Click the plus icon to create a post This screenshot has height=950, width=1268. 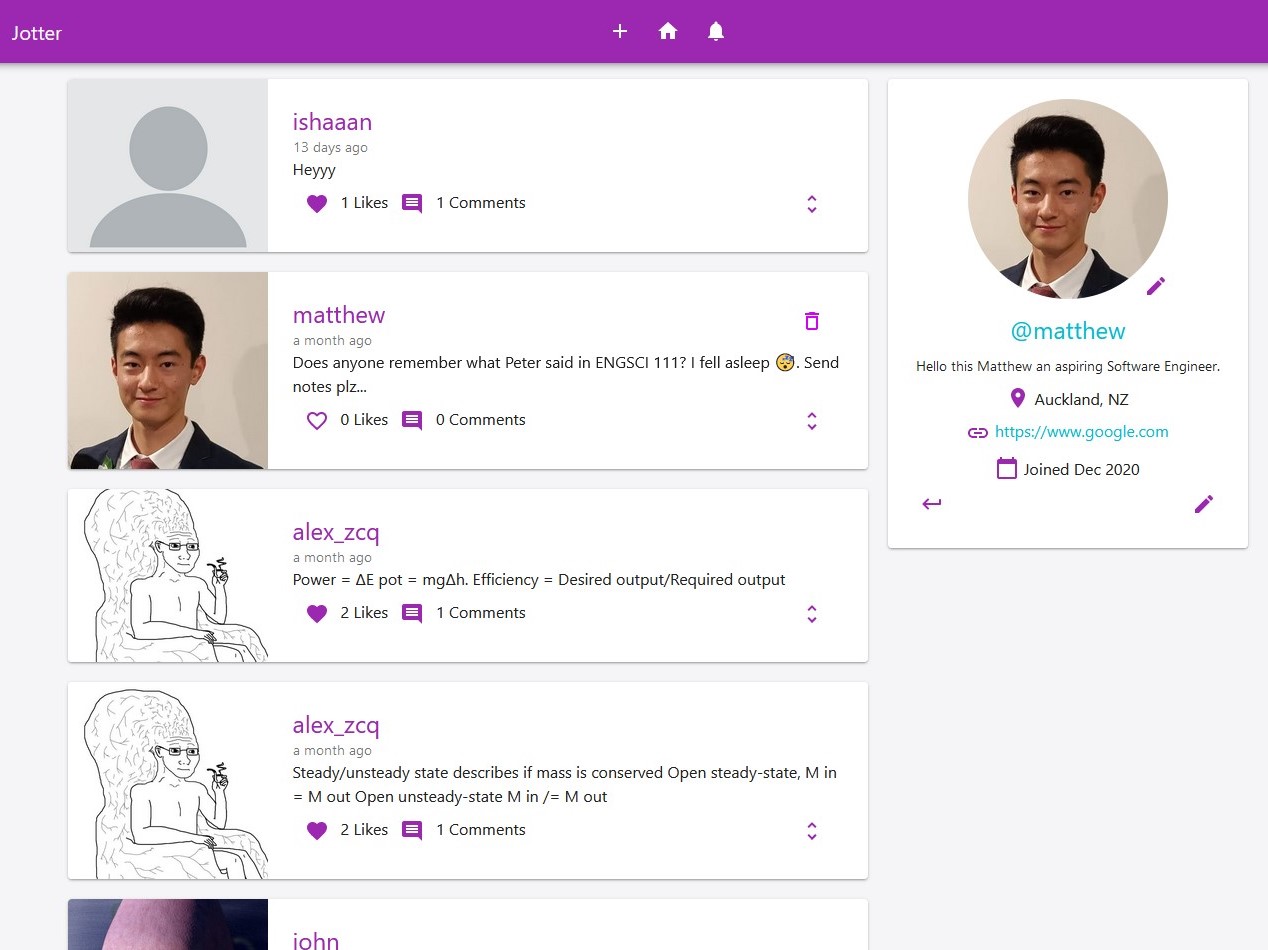pos(620,31)
